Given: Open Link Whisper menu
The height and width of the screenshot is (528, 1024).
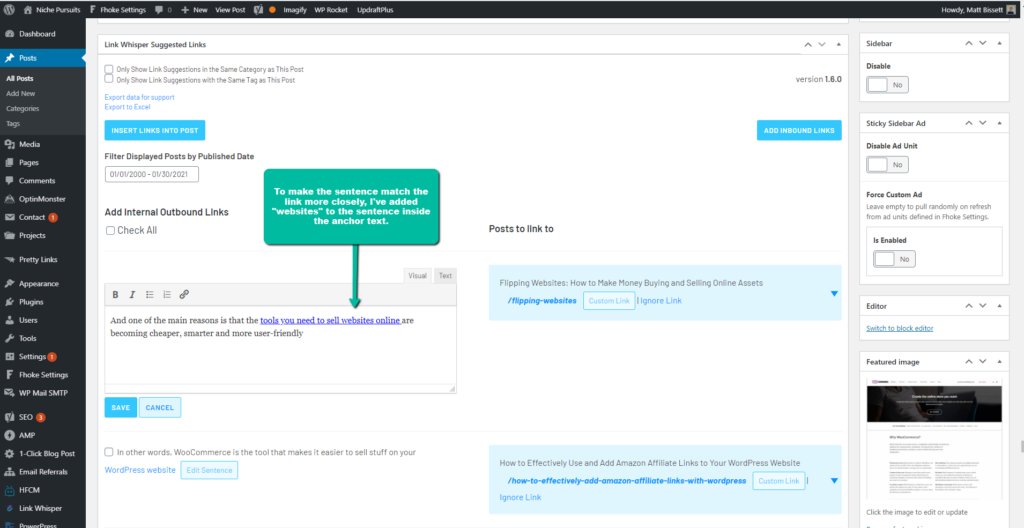Looking at the screenshot, I should 42,508.
